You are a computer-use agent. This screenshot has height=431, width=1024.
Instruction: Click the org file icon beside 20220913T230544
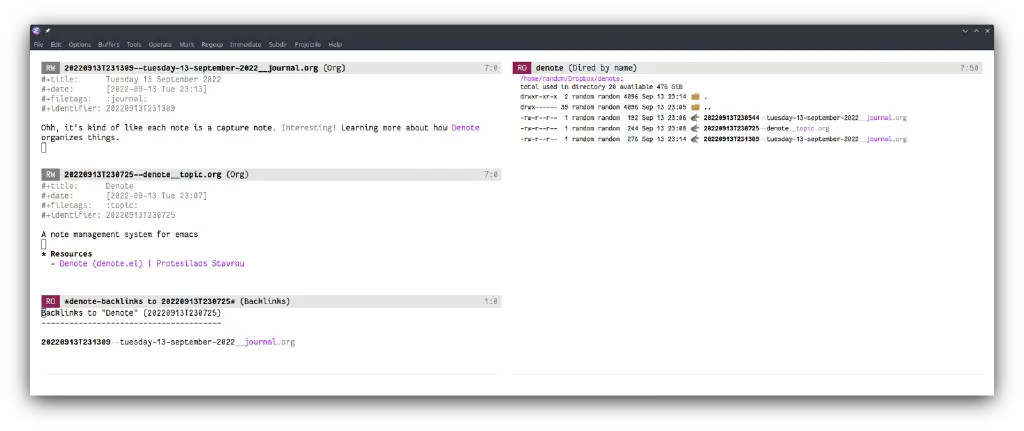[696, 118]
